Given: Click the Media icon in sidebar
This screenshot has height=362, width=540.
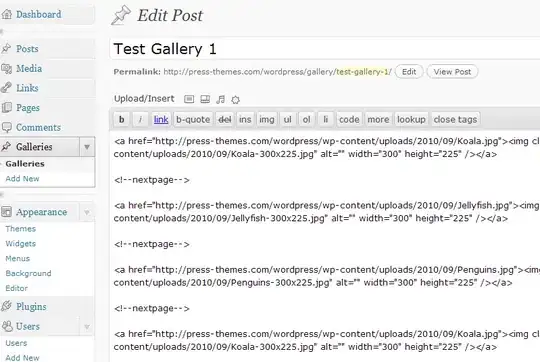Looking at the screenshot, I should (6, 69).
